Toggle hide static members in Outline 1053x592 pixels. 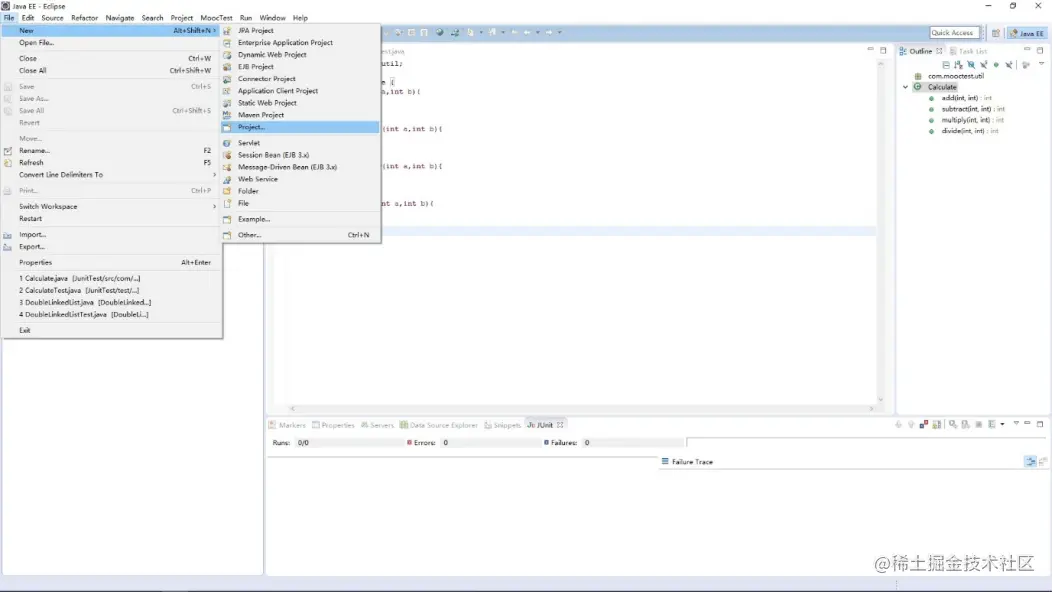click(x=984, y=65)
